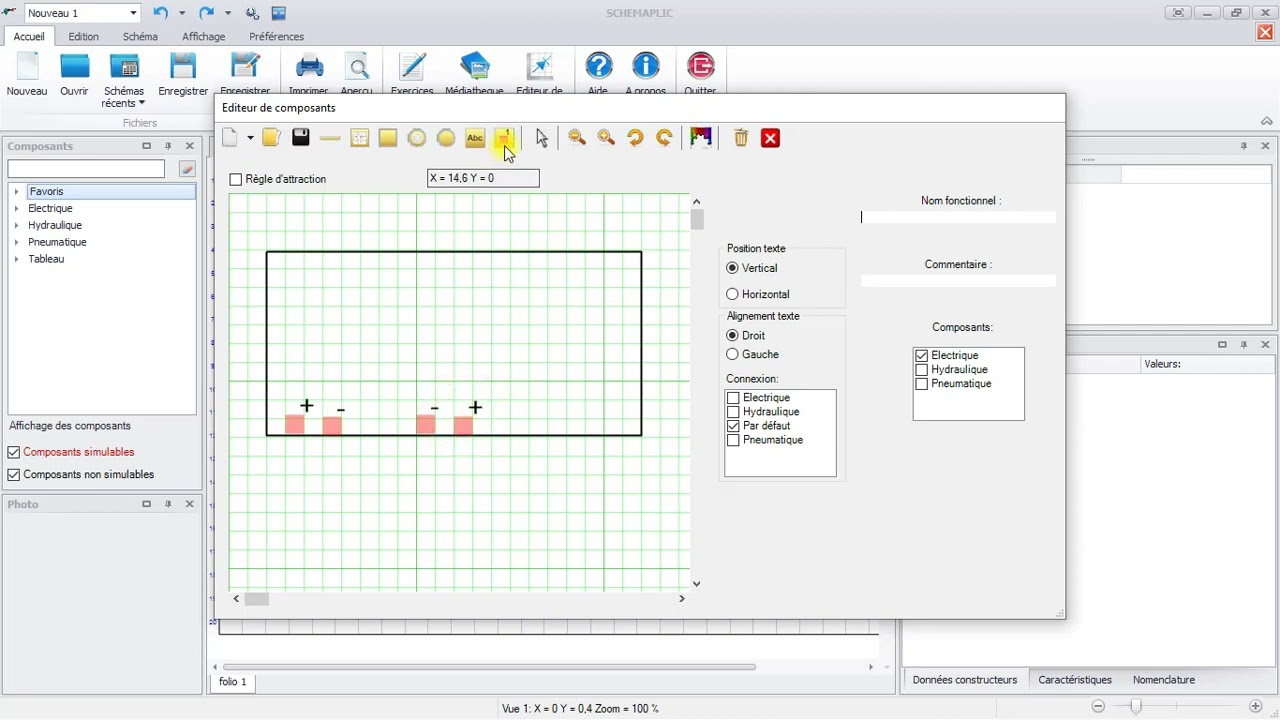Screen dimensions: 1280x720
Task: Check Hydraulique in the Connexion list
Action: click(x=733, y=412)
